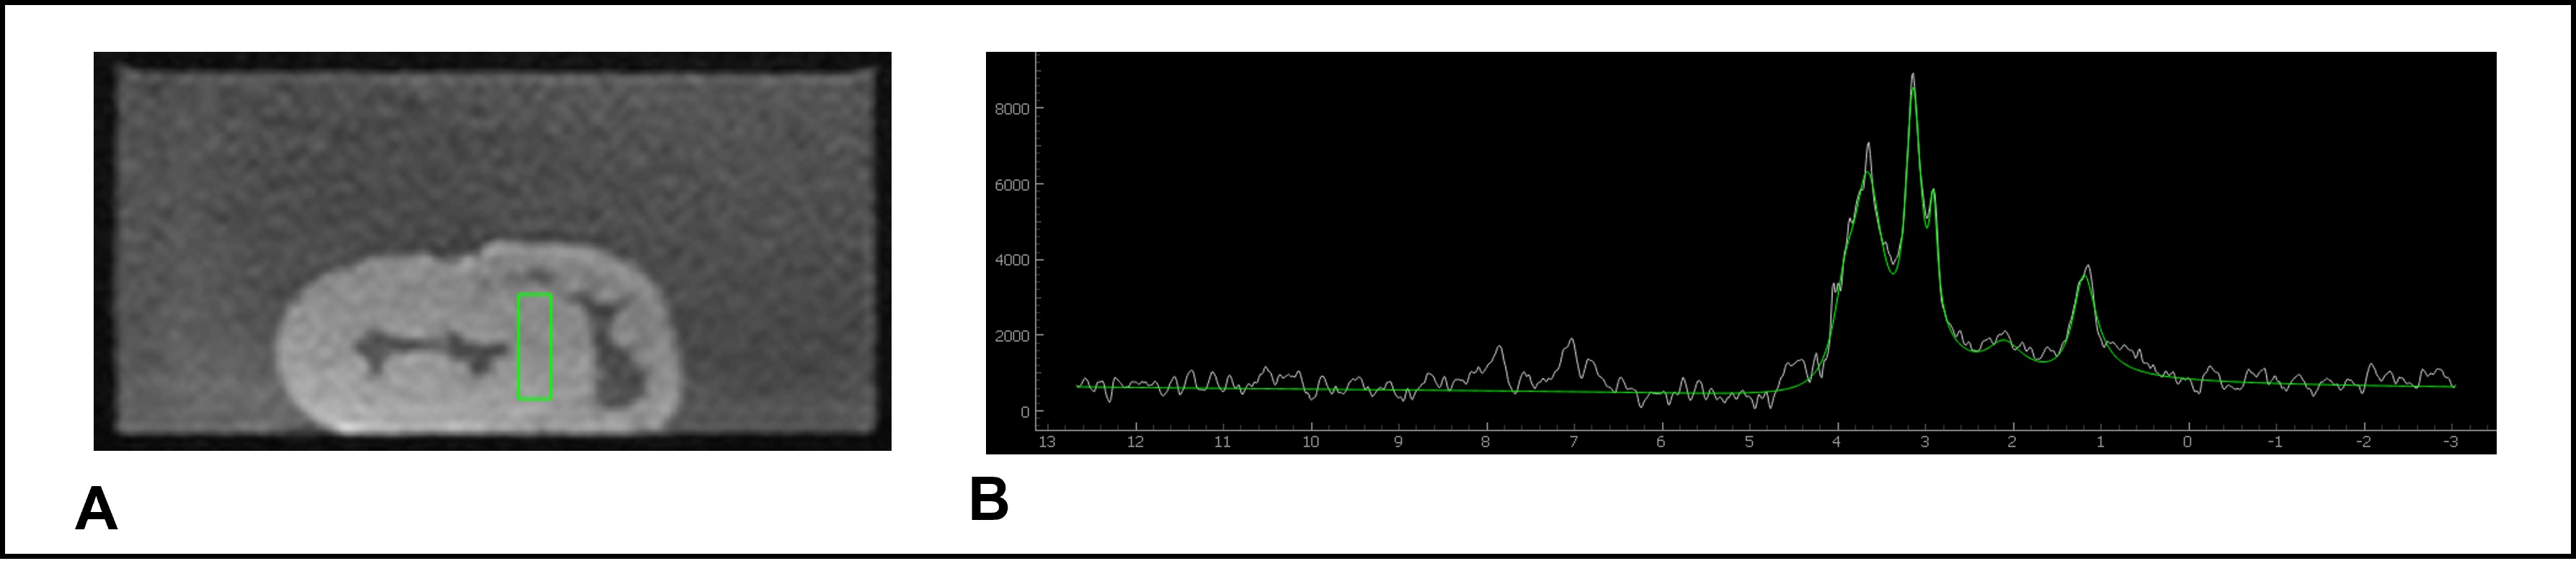Image resolution: width=2576 pixels, height=579 pixels.
Task: Click the x-axis tick label "-3"
Action: click(2450, 442)
